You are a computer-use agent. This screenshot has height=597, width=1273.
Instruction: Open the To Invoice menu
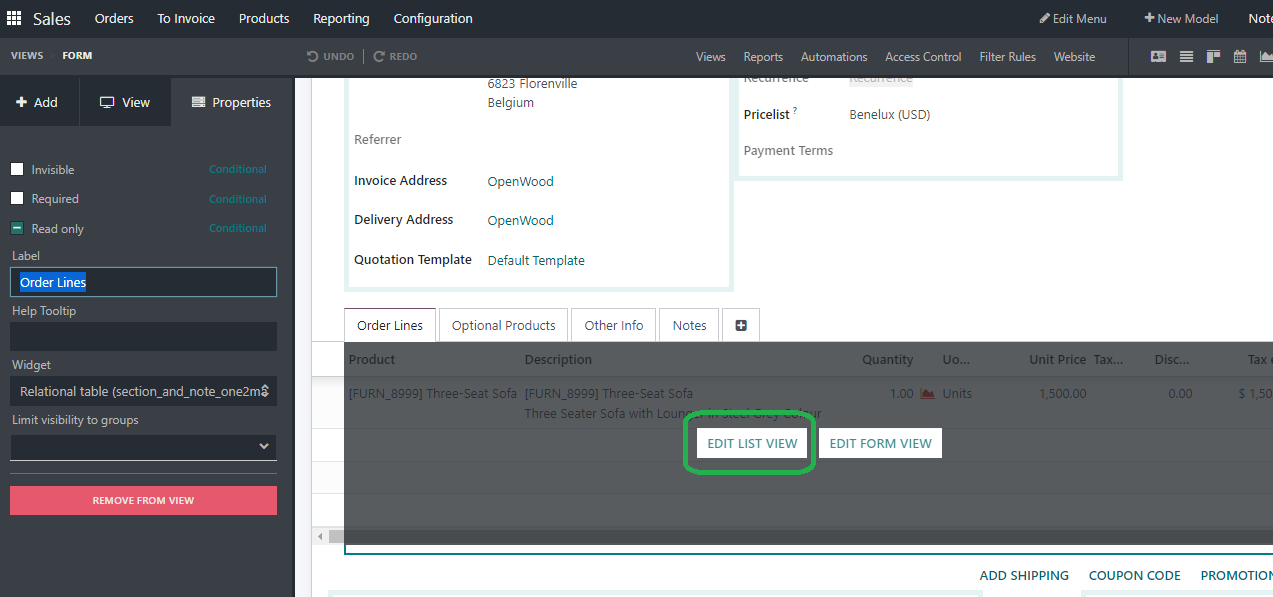[x=186, y=19]
